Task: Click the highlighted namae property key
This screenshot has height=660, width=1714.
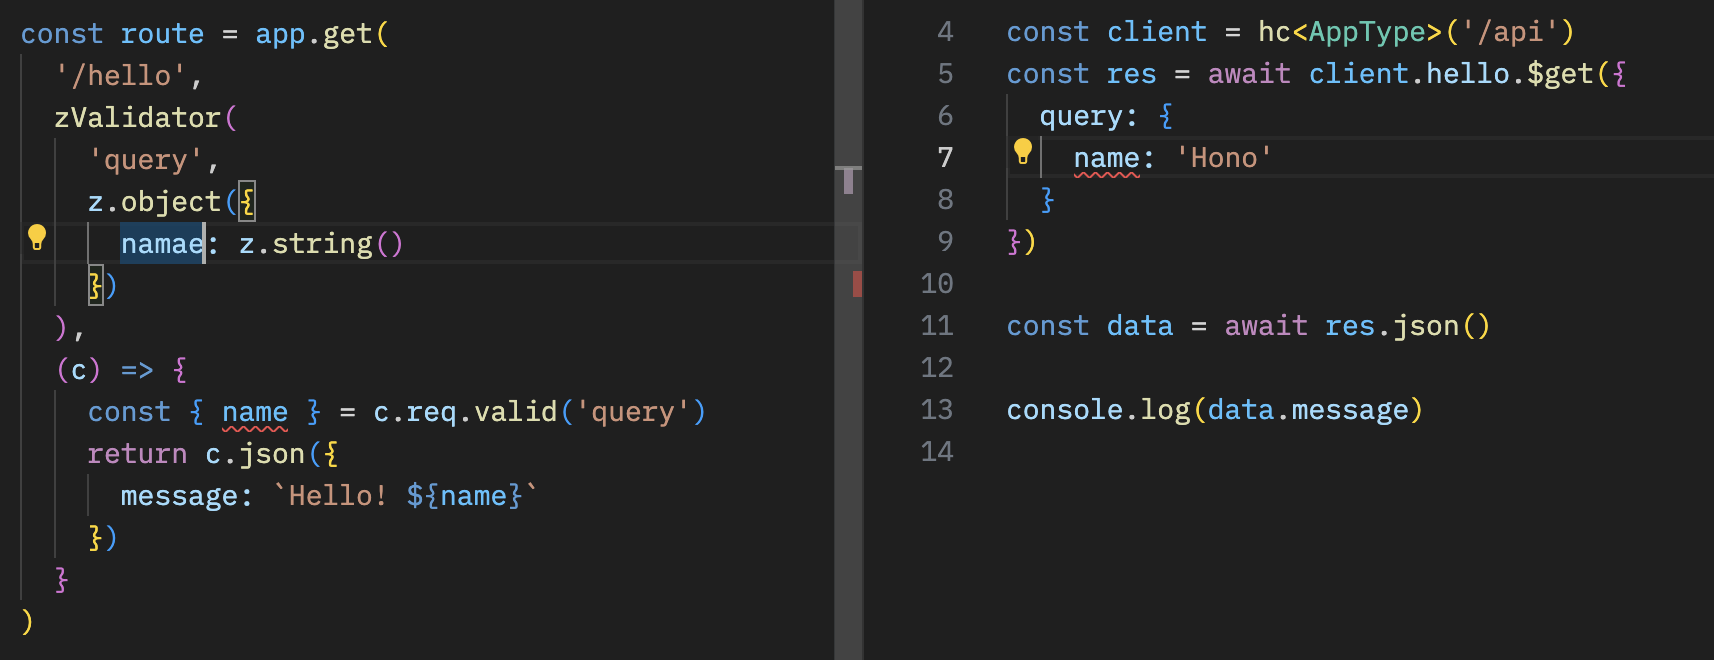Action: (x=161, y=244)
